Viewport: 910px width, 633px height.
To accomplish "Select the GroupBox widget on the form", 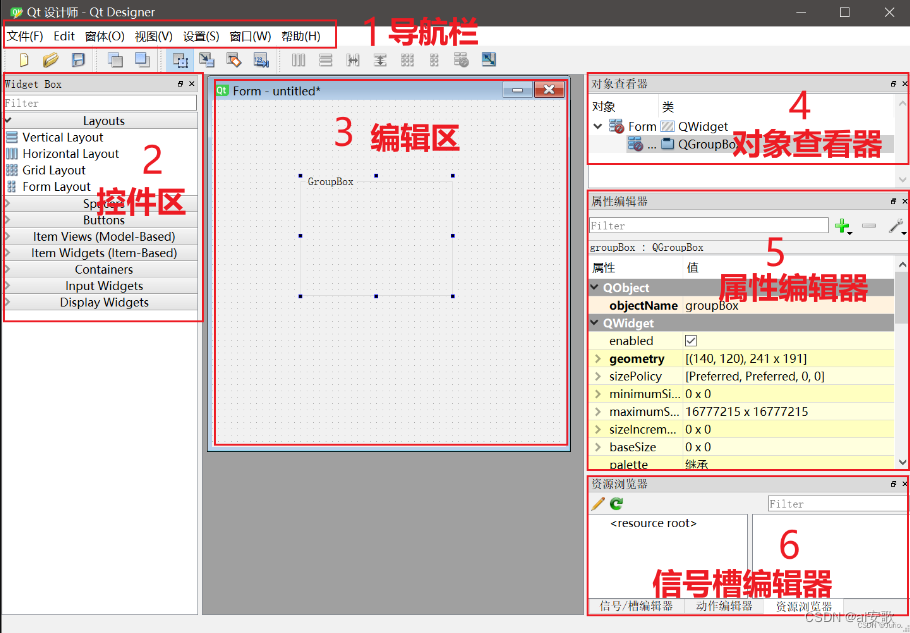I will pyautogui.click(x=376, y=237).
